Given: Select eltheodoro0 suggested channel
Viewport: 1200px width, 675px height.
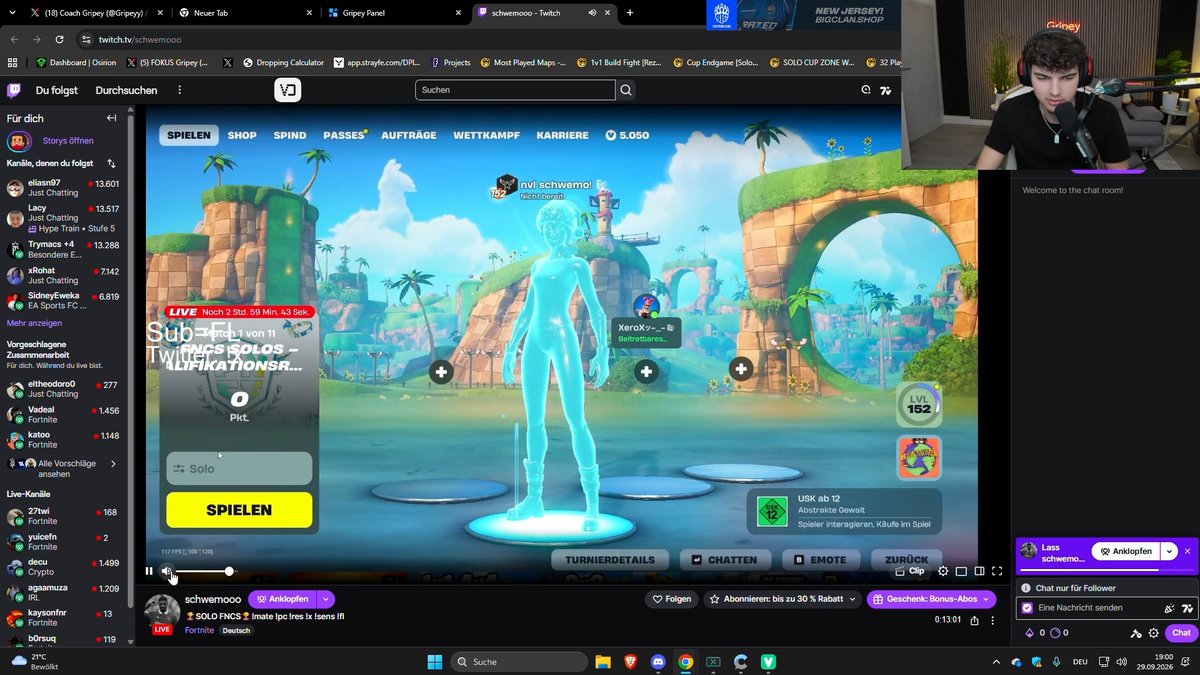Looking at the screenshot, I should coord(64,389).
